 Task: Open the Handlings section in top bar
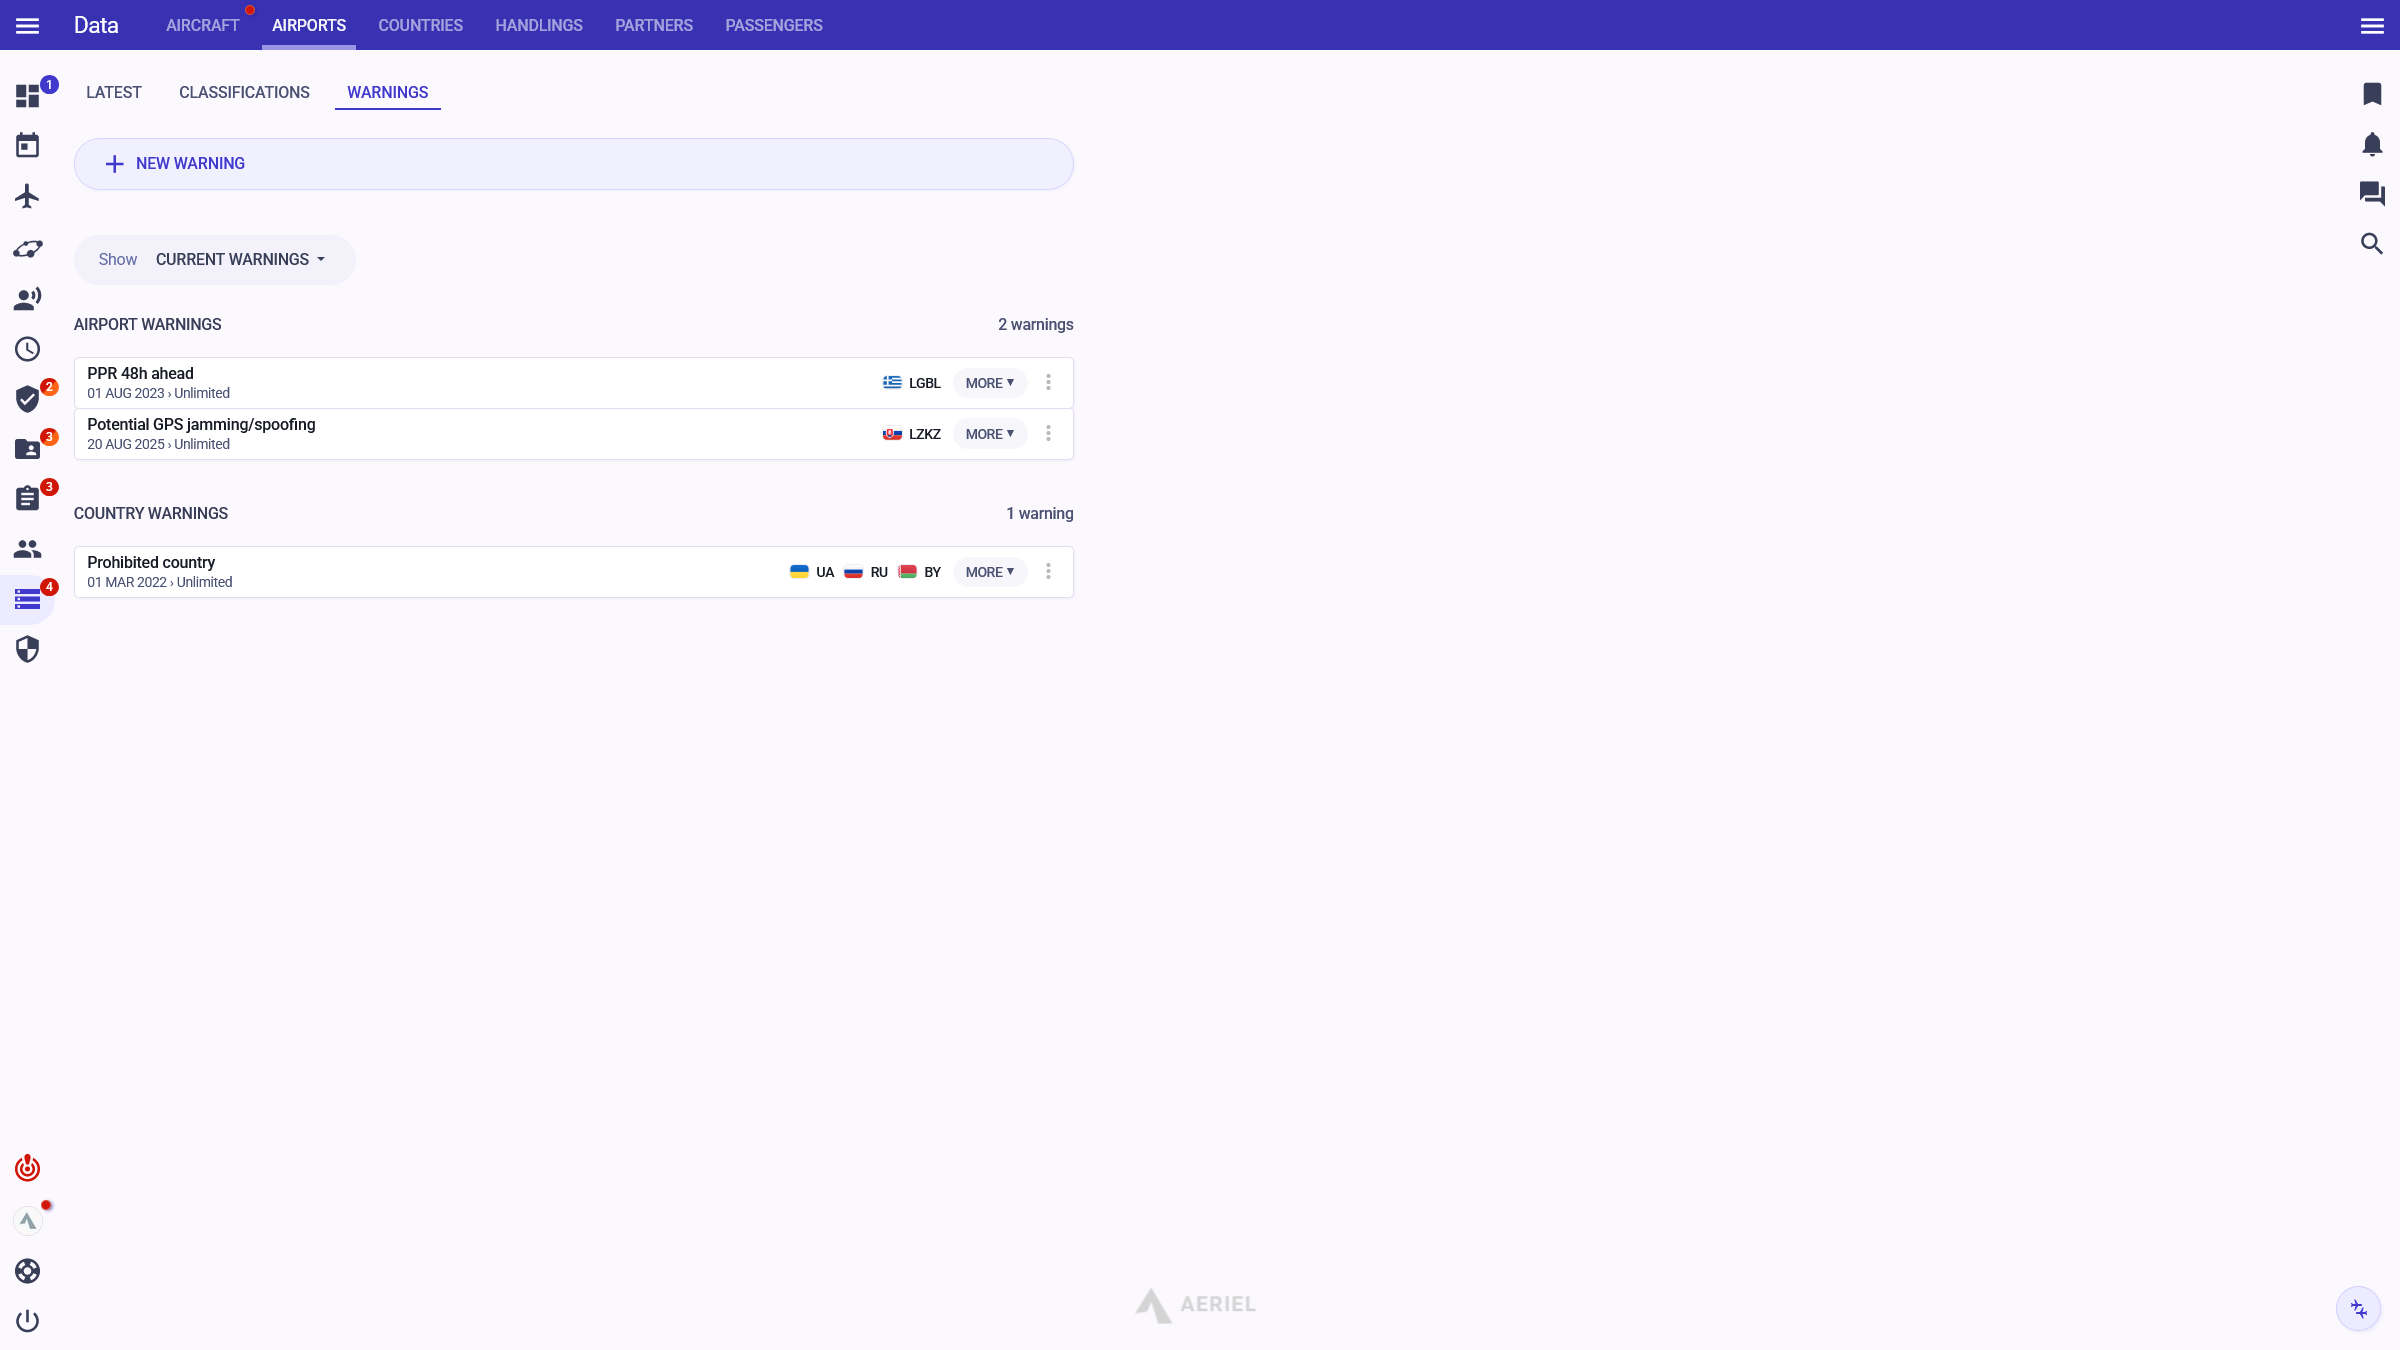(x=538, y=26)
